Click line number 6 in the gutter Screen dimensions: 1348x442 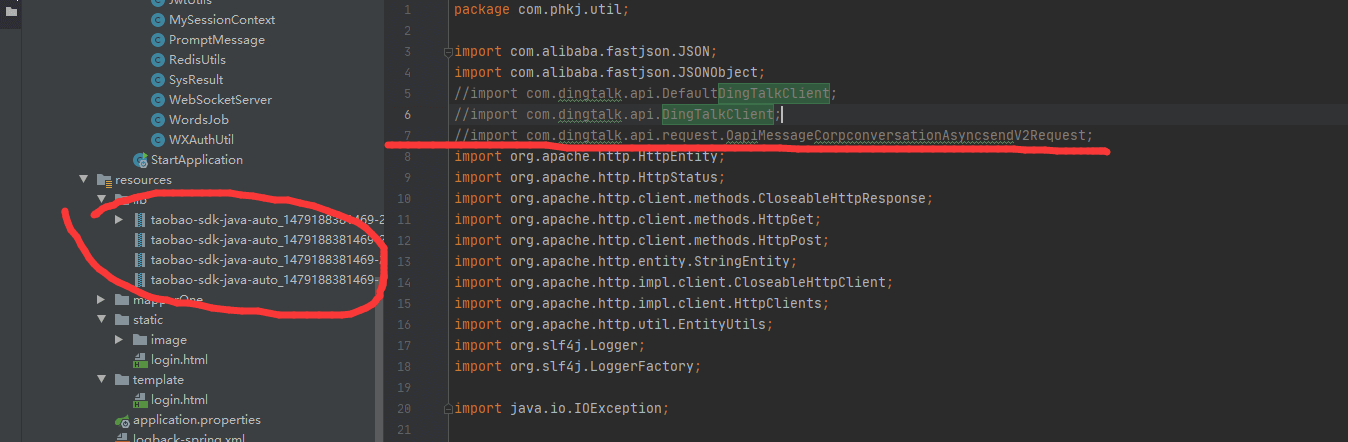click(407, 114)
